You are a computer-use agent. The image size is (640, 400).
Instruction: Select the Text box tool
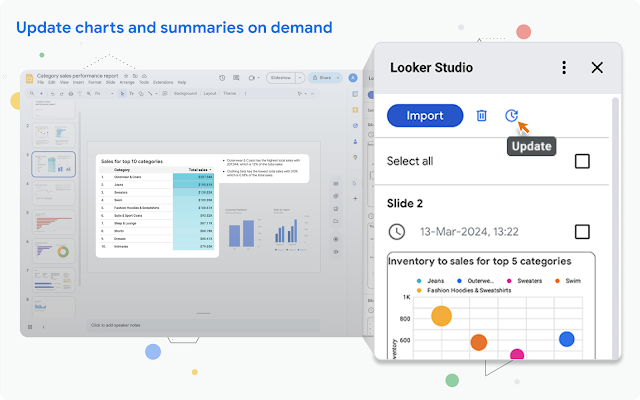[x=131, y=93]
